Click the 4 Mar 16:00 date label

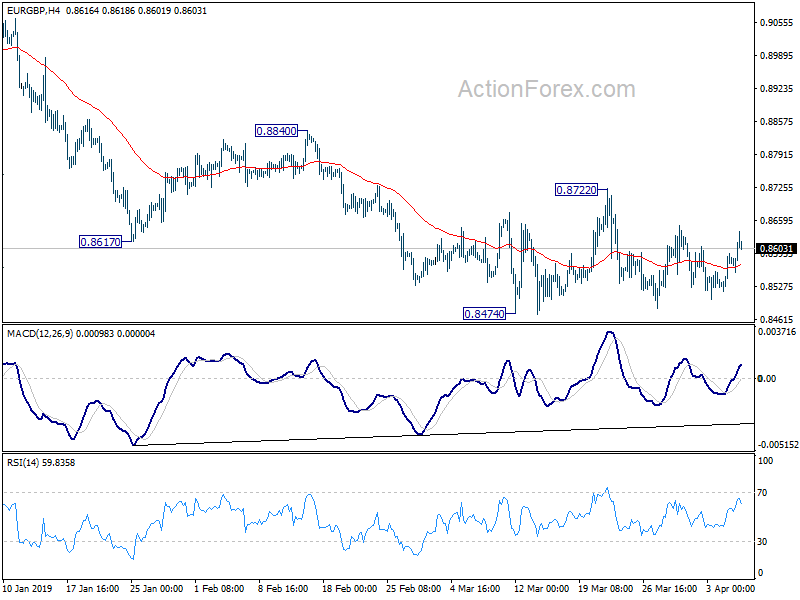click(x=476, y=589)
